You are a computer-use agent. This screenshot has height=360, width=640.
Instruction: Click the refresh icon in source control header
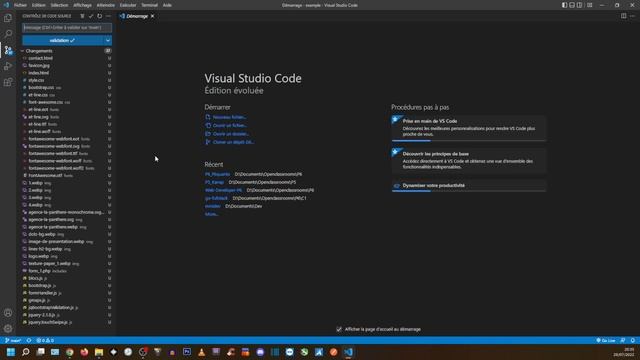[100, 16]
